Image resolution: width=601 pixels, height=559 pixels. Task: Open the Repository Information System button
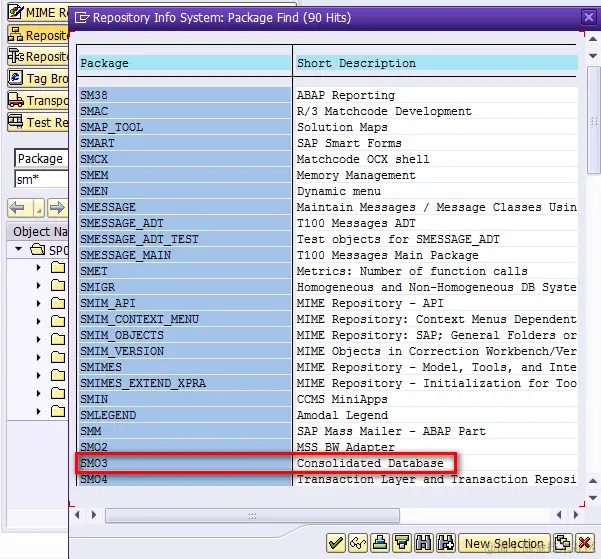[x=38, y=56]
